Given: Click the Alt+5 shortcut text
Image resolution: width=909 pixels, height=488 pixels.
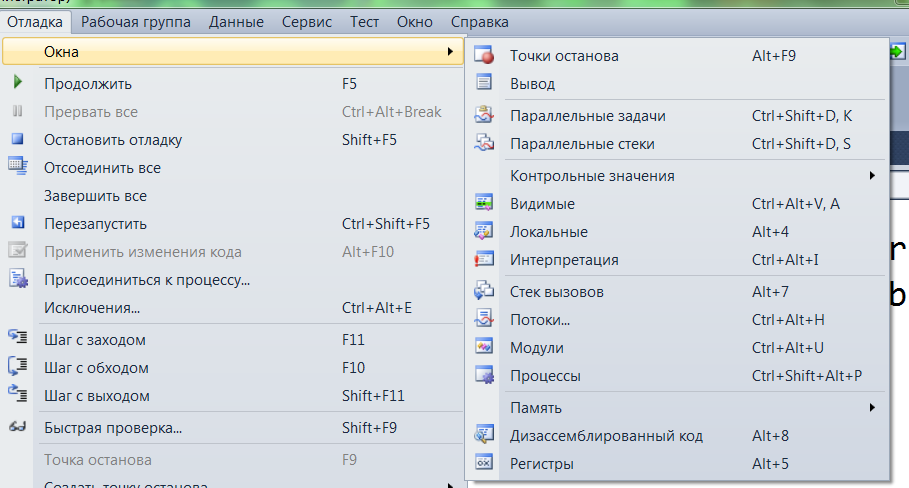Looking at the screenshot, I should [770, 464].
